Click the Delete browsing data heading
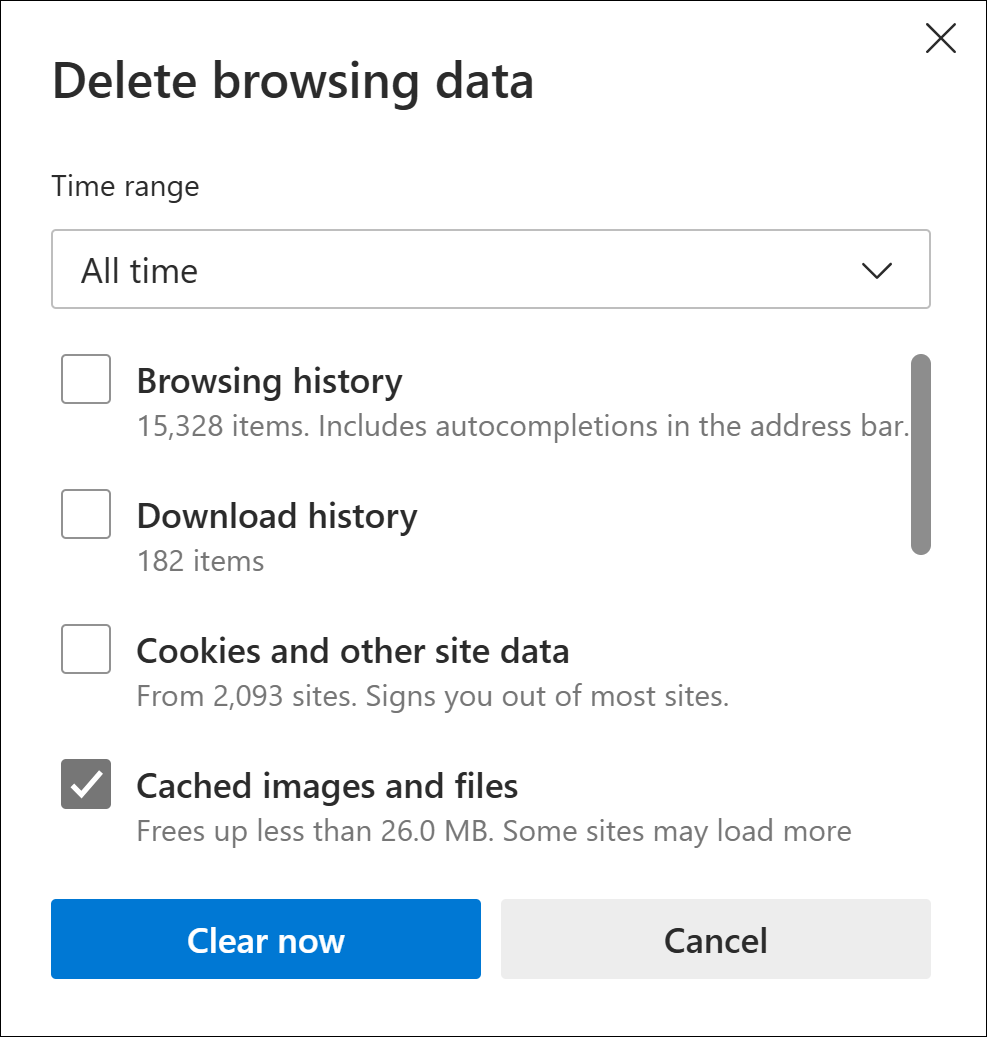Image resolution: width=987 pixels, height=1037 pixels. pos(292,82)
